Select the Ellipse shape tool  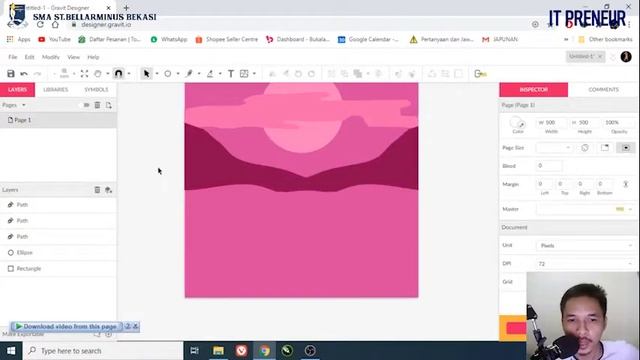167,74
